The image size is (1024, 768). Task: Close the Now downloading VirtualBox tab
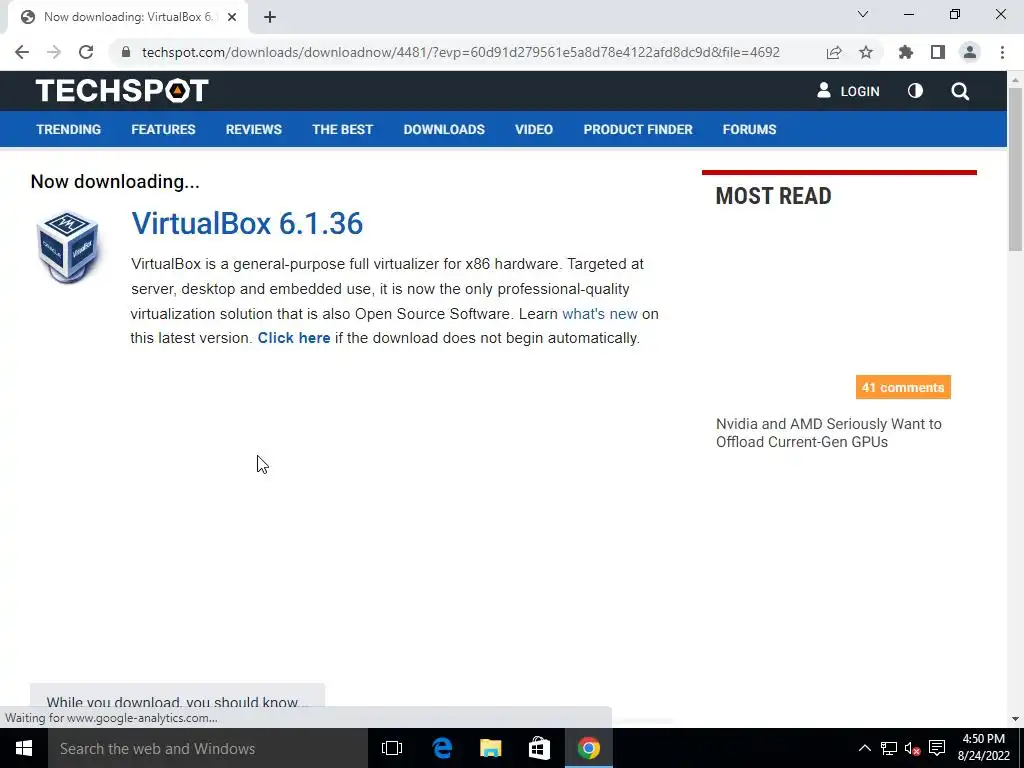coord(232,17)
